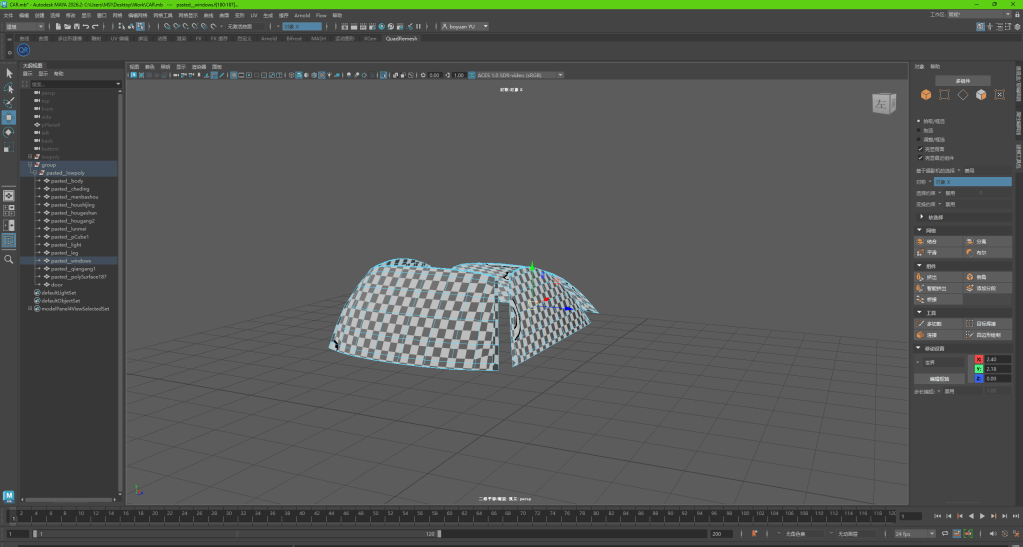This screenshot has height=547, width=1023.
Task: Pick the Paint Selection tool
Action: click(x=9, y=102)
